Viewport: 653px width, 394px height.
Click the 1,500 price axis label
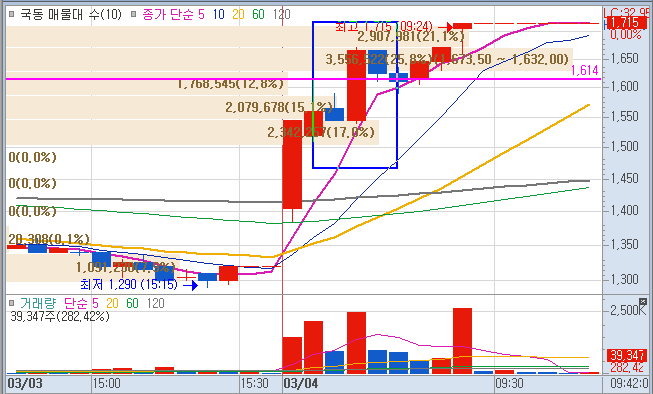click(x=624, y=147)
